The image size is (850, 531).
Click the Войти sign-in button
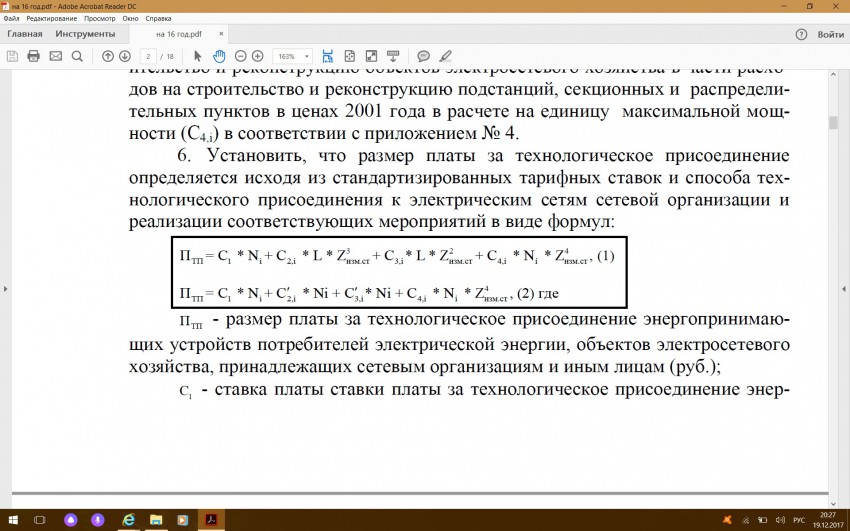830,34
